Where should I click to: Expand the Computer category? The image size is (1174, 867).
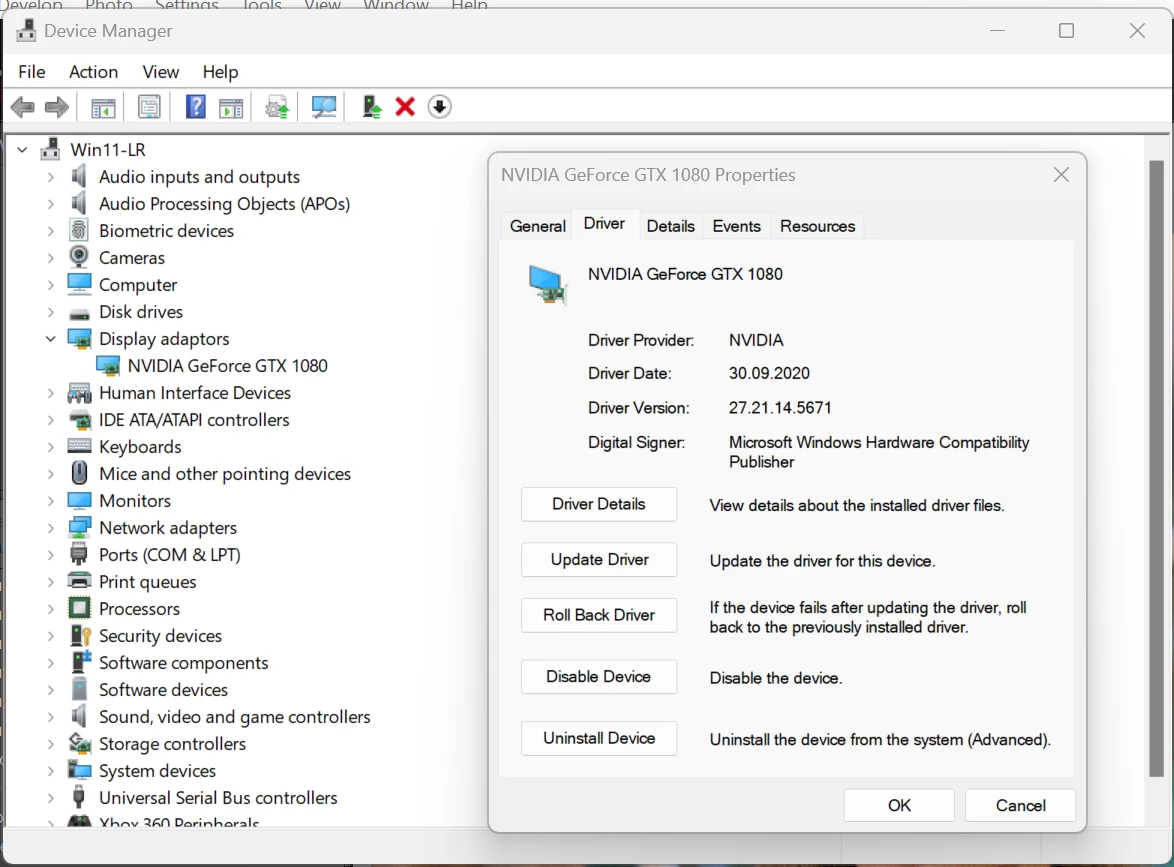tap(50, 285)
